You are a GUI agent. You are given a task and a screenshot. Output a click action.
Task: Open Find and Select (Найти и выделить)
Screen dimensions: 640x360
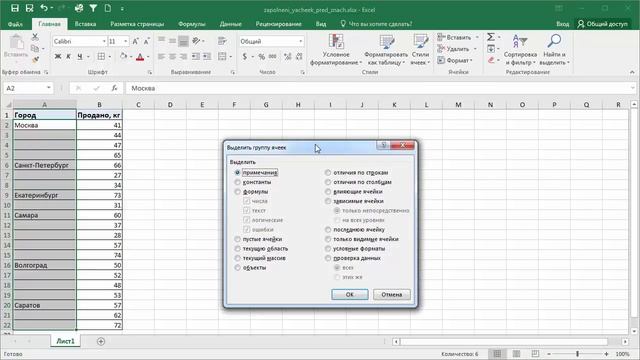coord(554,49)
